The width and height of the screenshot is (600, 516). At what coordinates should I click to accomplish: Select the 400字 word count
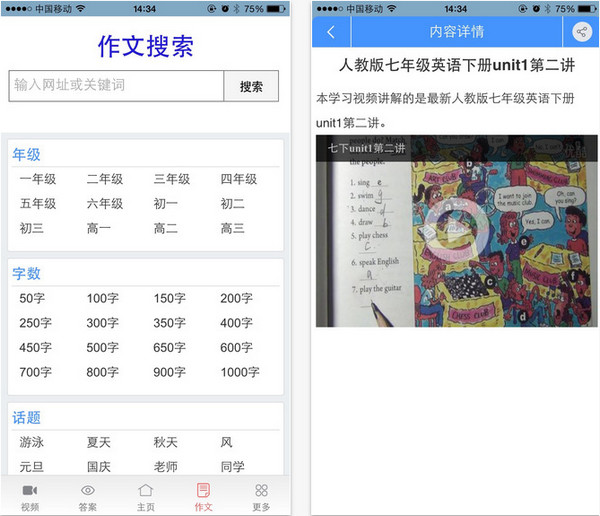236,323
